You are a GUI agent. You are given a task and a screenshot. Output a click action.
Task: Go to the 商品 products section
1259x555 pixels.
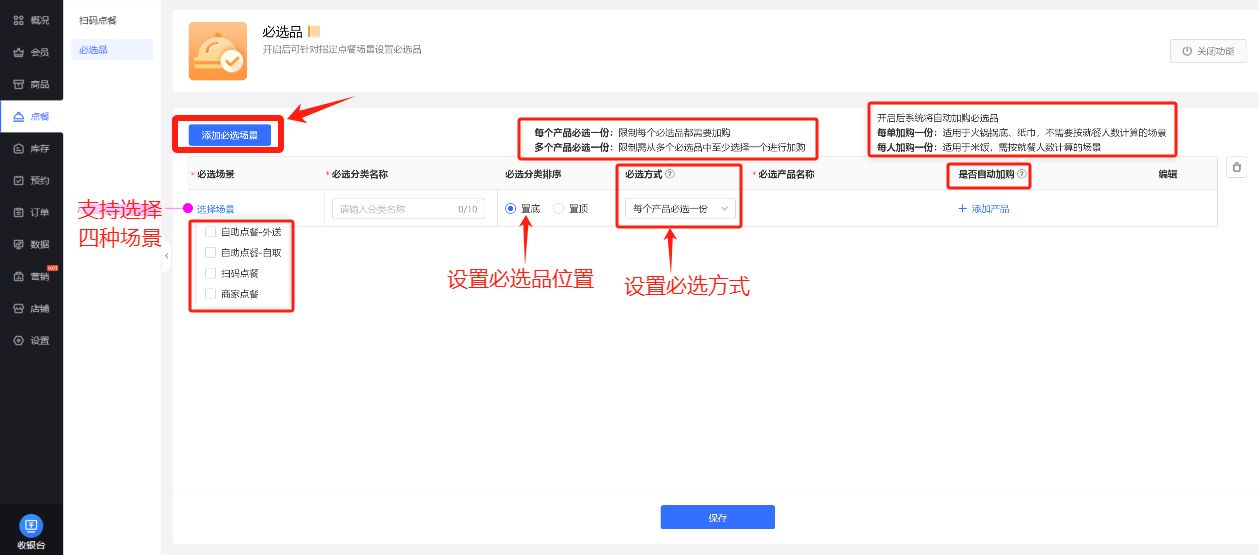[x=31, y=84]
